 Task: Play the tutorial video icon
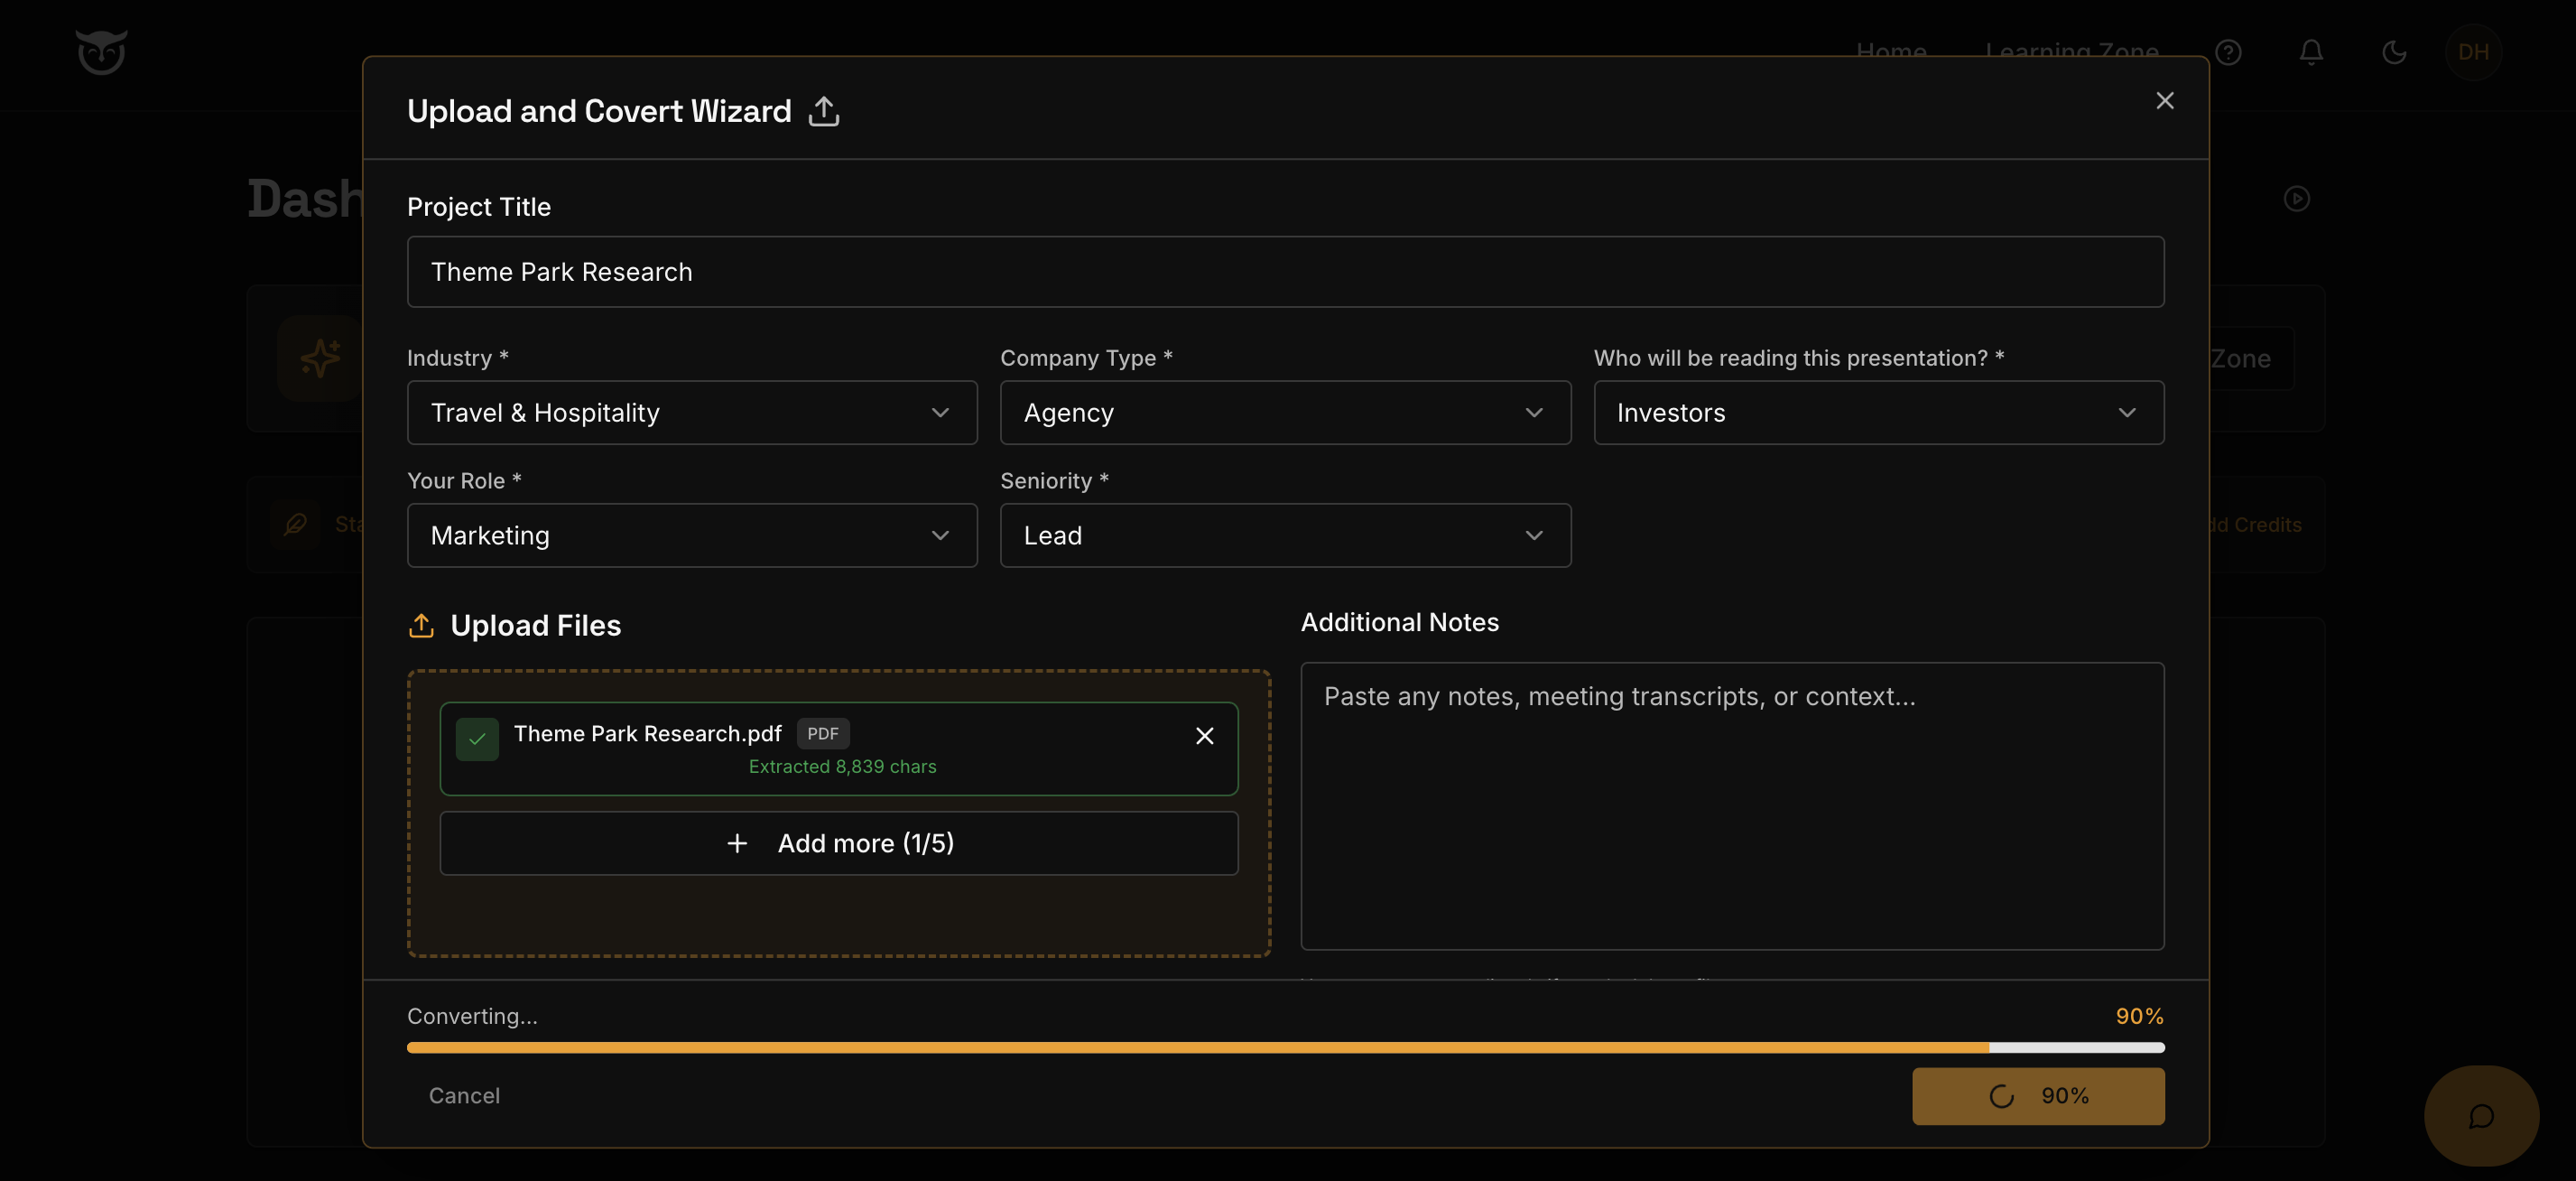coord(2297,199)
